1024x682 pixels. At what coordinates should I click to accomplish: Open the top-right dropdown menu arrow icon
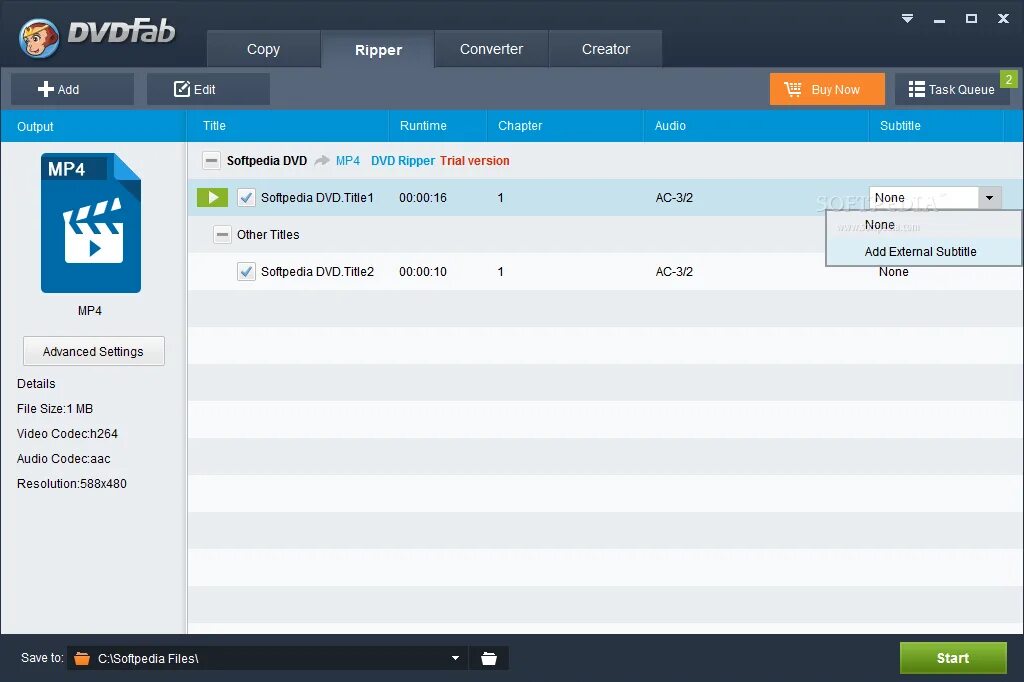pos(907,18)
